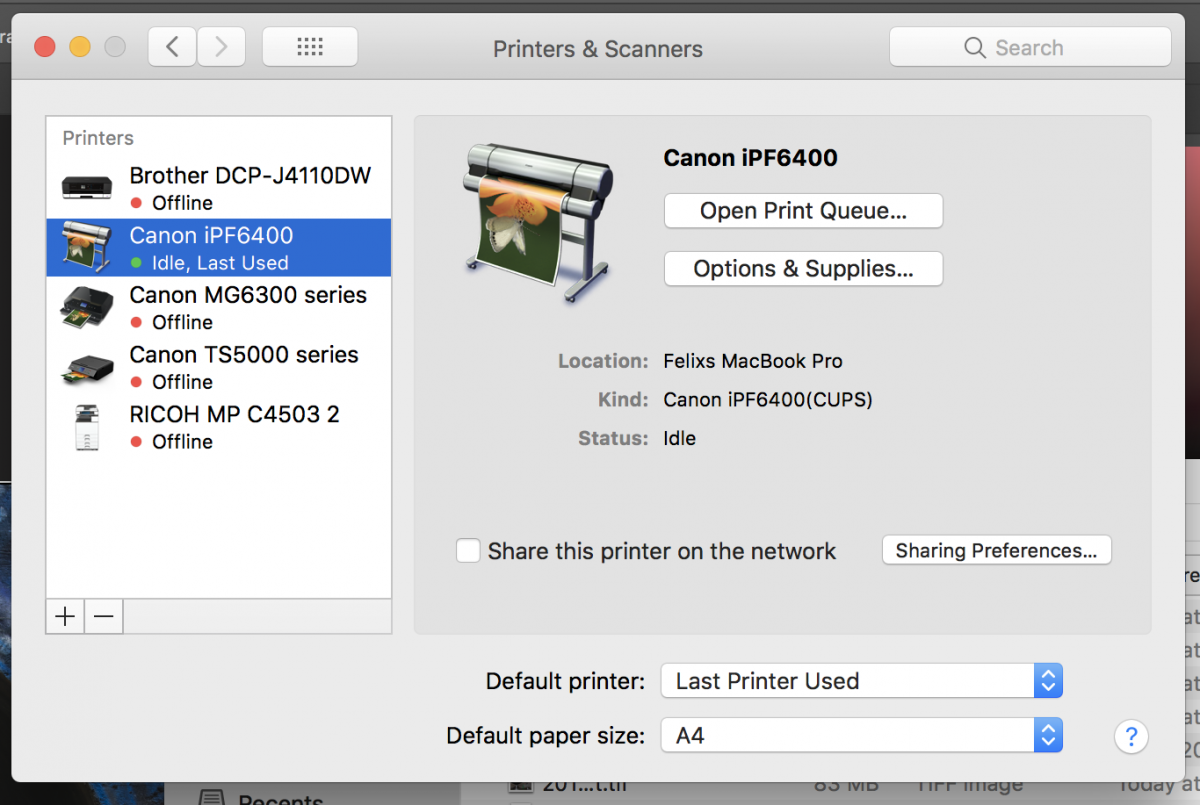Open help with the question mark button
The width and height of the screenshot is (1200, 805).
click(1131, 737)
